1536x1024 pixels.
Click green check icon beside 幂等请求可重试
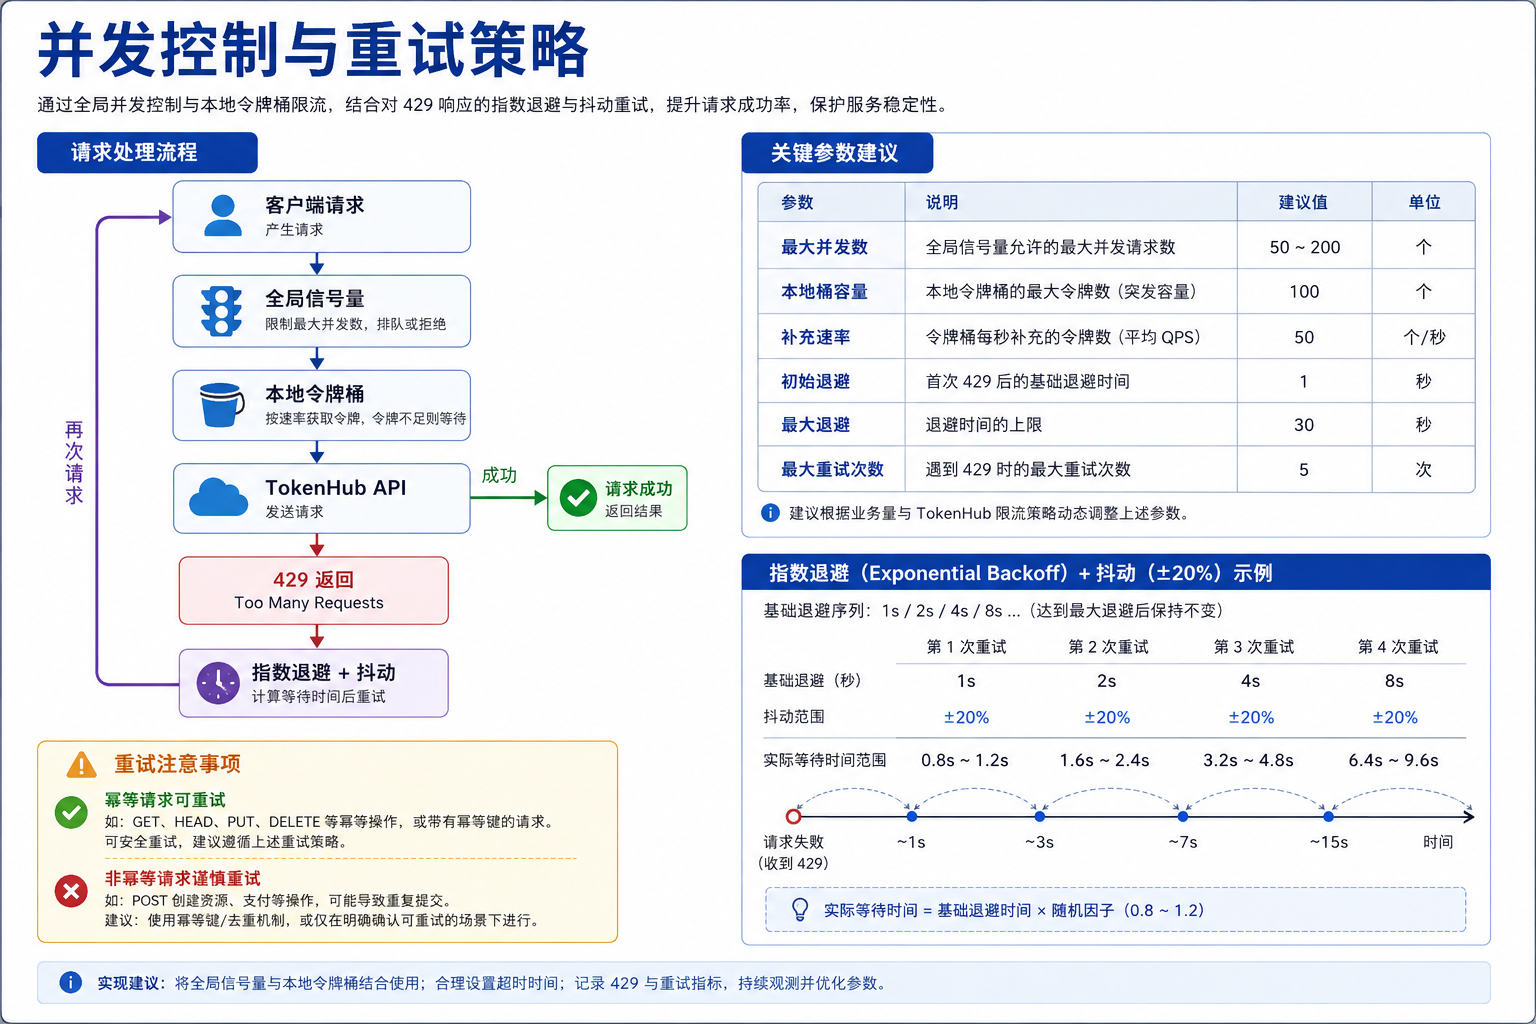[71, 812]
